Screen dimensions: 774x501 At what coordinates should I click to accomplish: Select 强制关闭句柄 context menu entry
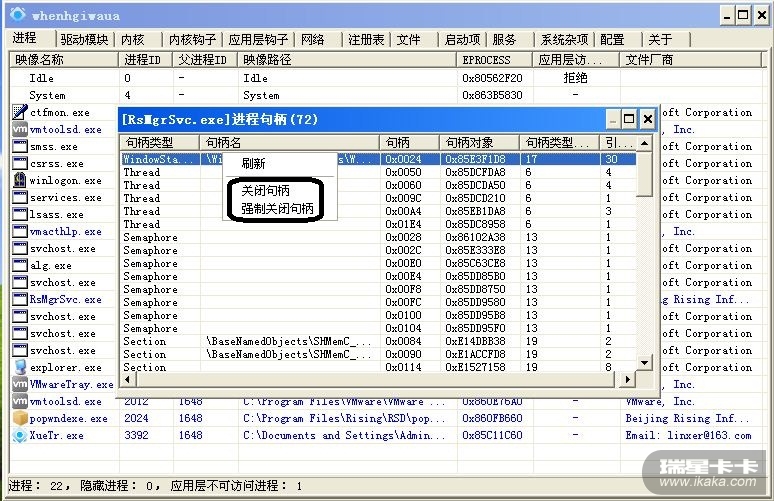(277, 209)
